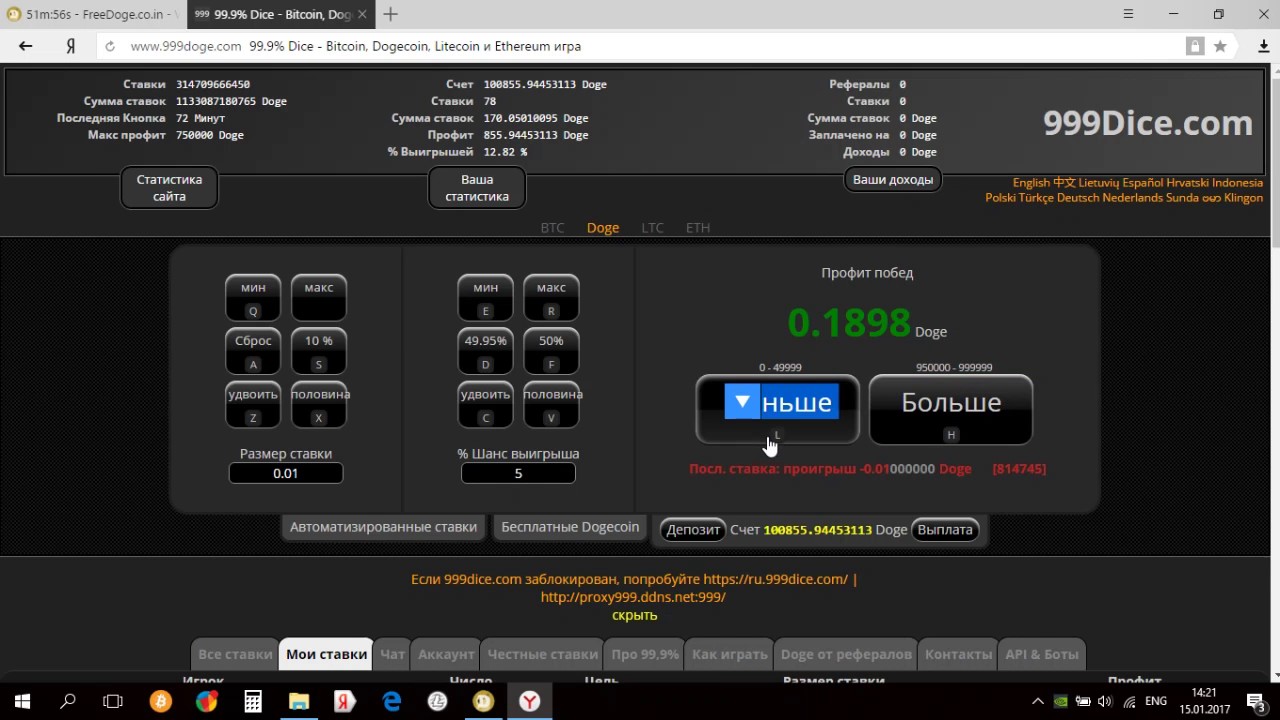The height and width of the screenshot is (720, 1280).
Task: Double the bet with 'удвоить' Z
Action: tap(253, 404)
